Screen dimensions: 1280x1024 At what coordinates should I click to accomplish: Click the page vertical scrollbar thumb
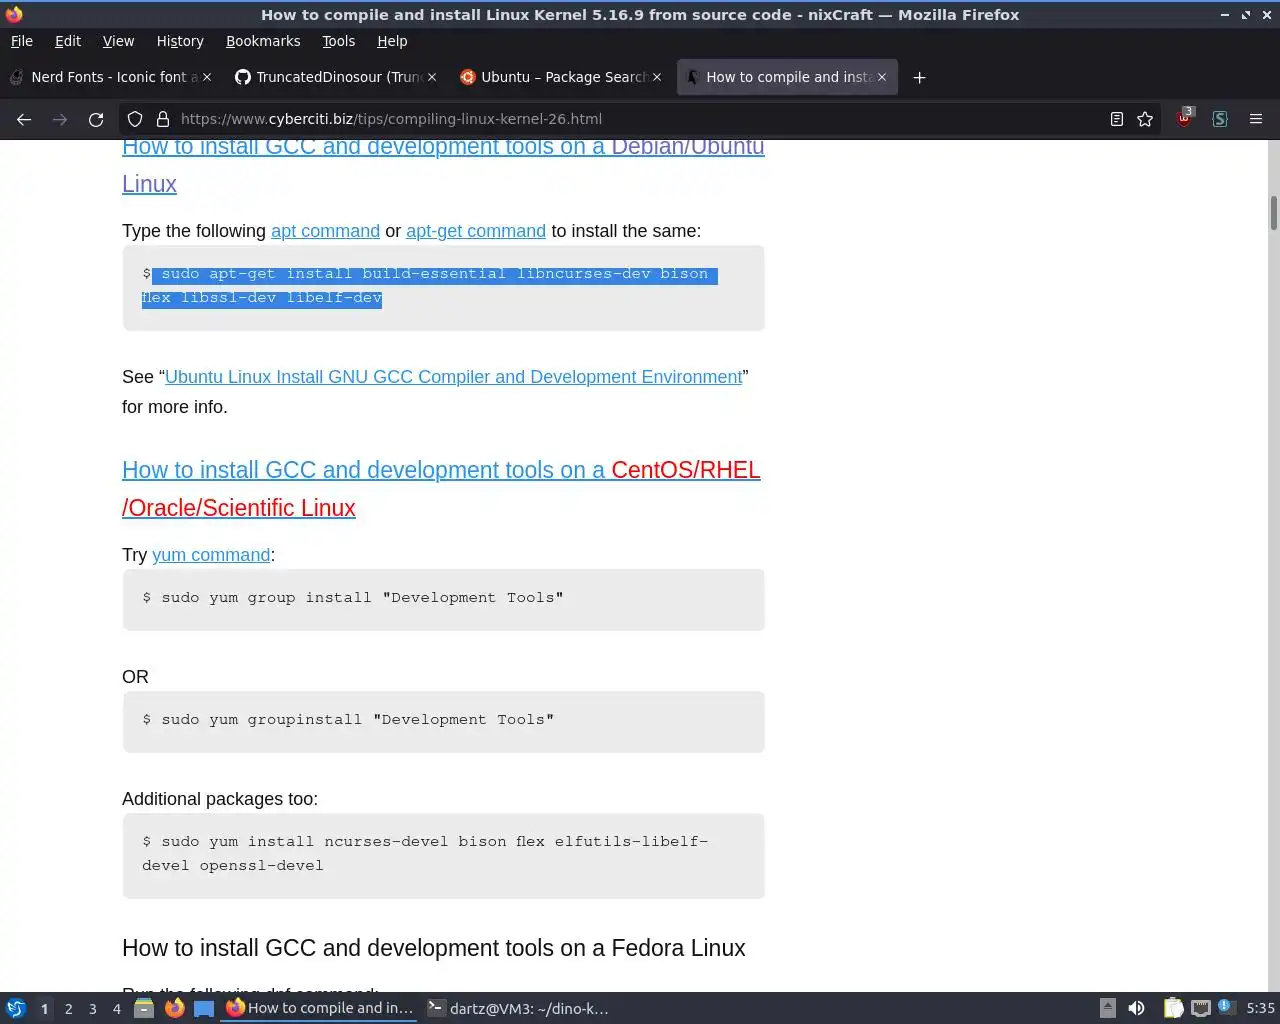point(1274,213)
